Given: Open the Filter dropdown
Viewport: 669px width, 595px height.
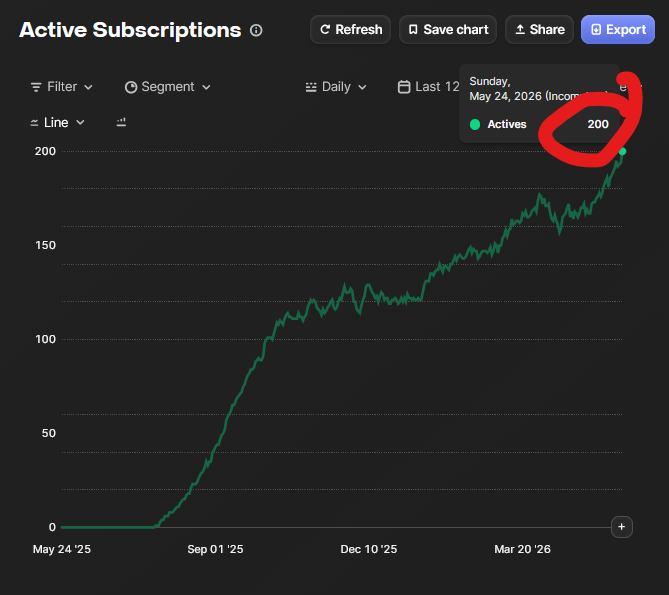Looking at the screenshot, I should pyautogui.click(x=62, y=87).
